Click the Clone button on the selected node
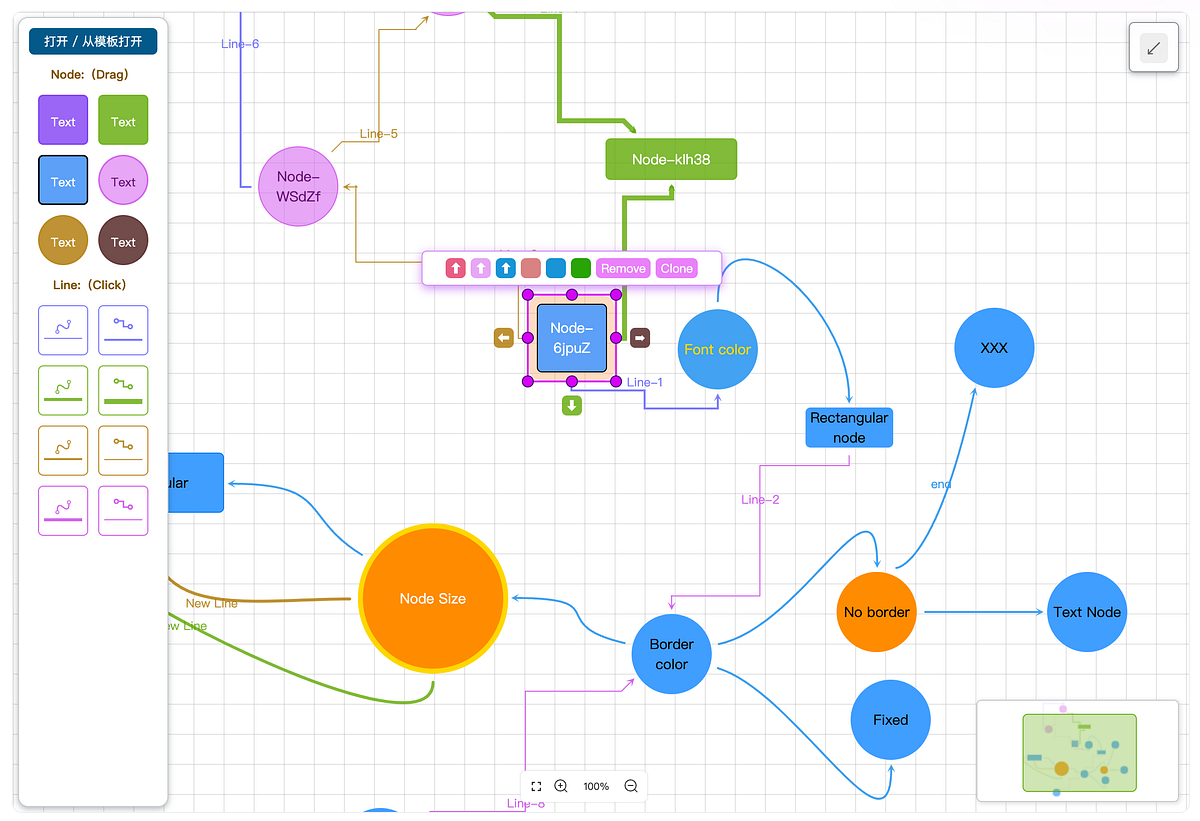This screenshot has width=1200, height=821. pos(677,268)
